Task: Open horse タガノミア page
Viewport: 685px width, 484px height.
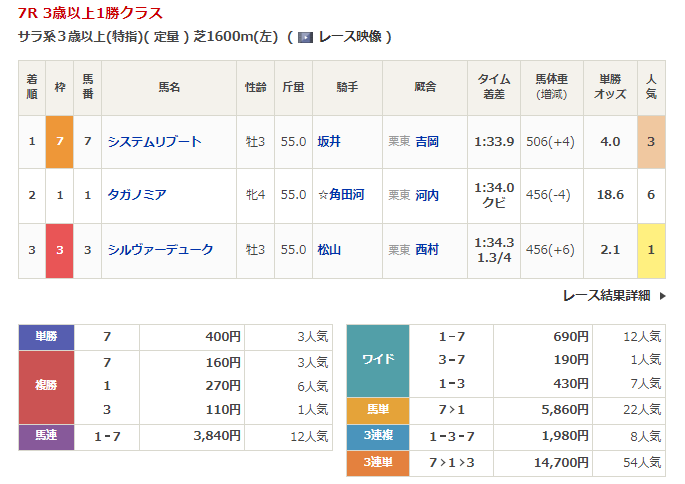Action: (137, 195)
